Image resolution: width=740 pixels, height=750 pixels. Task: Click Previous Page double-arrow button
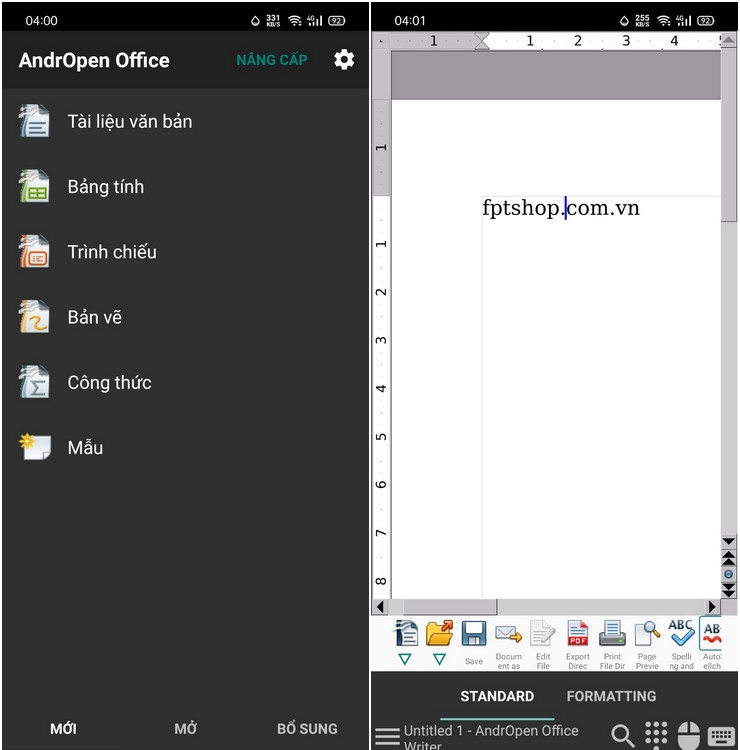pyautogui.click(x=729, y=558)
